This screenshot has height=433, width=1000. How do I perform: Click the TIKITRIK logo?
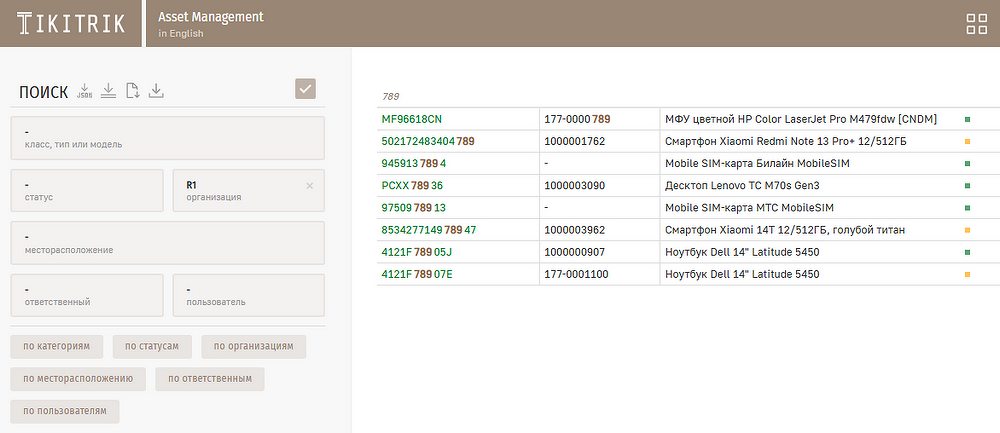pos(70,25)
